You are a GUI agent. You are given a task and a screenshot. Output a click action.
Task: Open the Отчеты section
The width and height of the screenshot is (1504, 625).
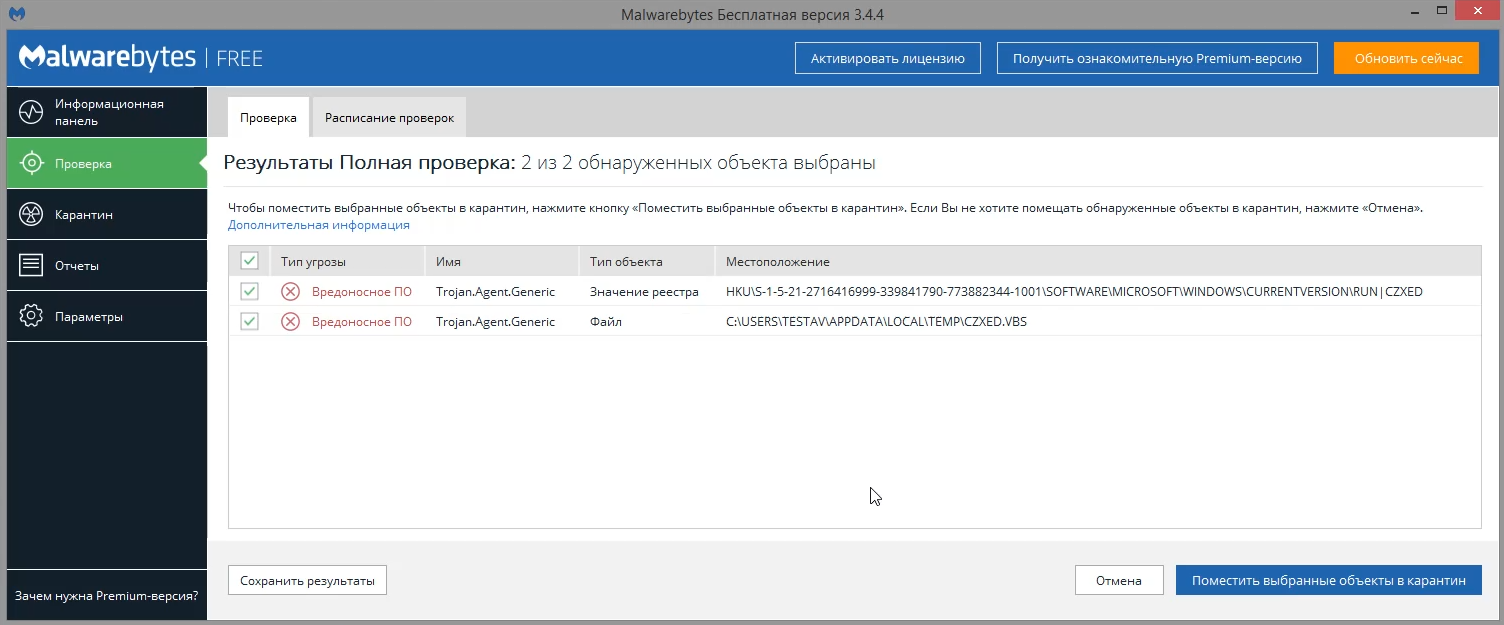107,265
